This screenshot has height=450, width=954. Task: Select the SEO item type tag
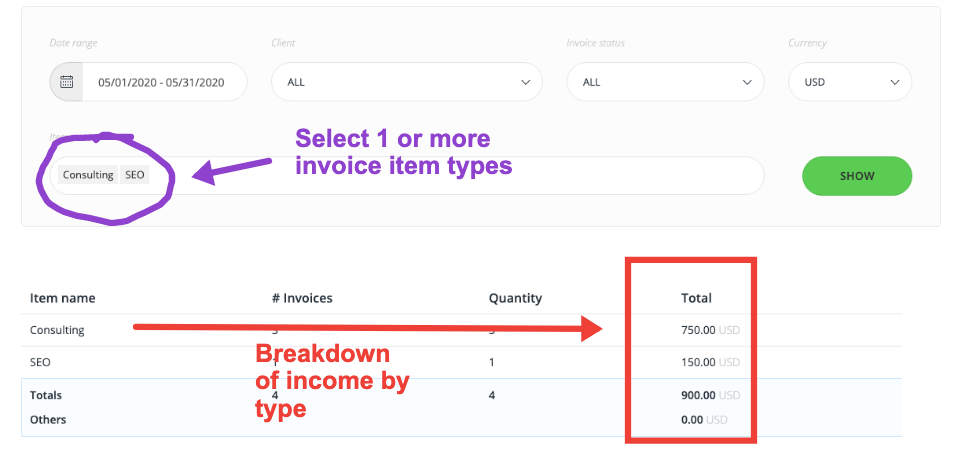pyautogui.click(x=134, y=175)
